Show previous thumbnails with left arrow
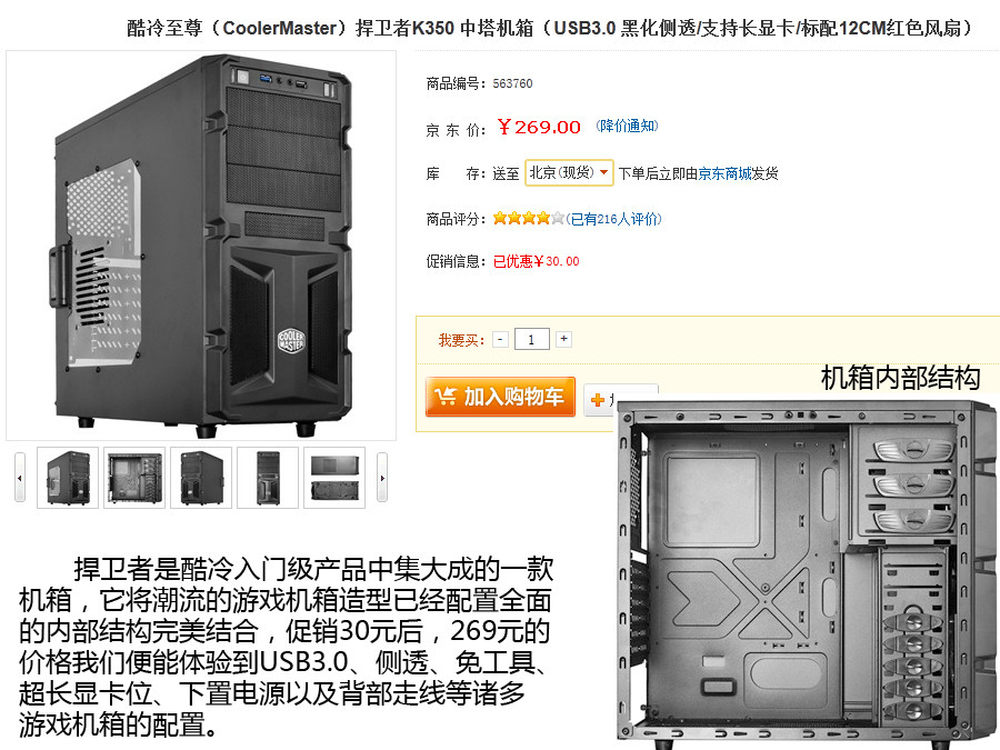Image resolution: width=1000 pixels, height=750 pixels. coord(20,478)
